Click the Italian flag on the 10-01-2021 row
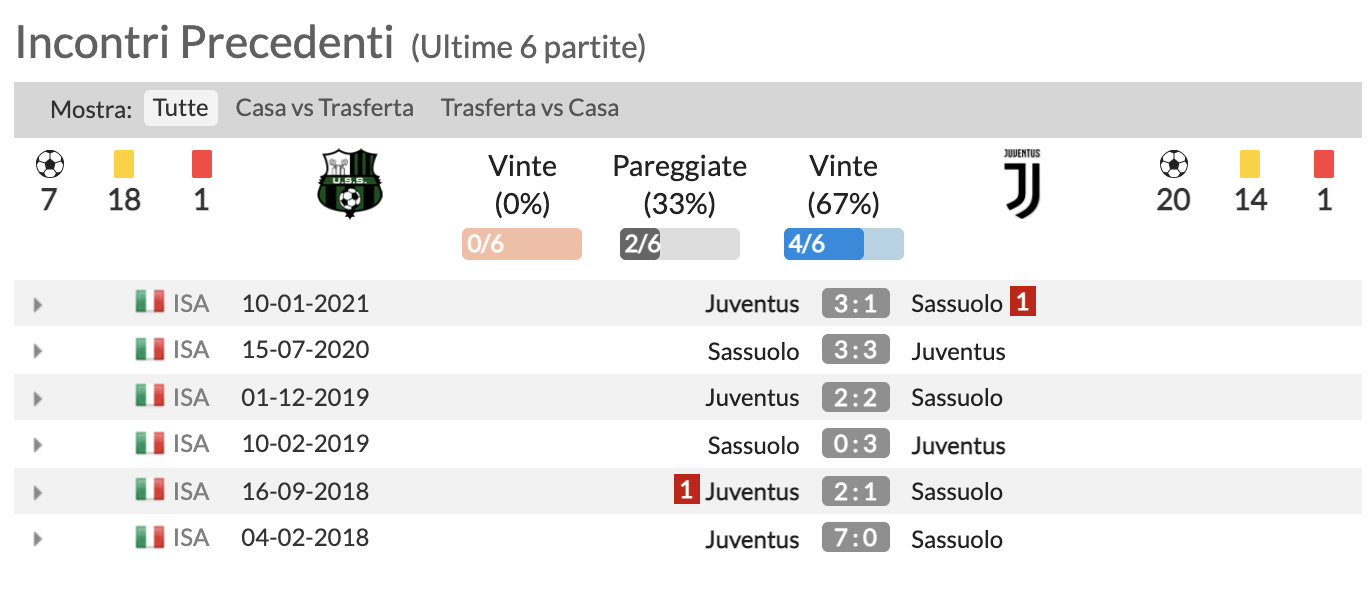Viewport: 1370px width, 592px height. [x=150, y=302]
